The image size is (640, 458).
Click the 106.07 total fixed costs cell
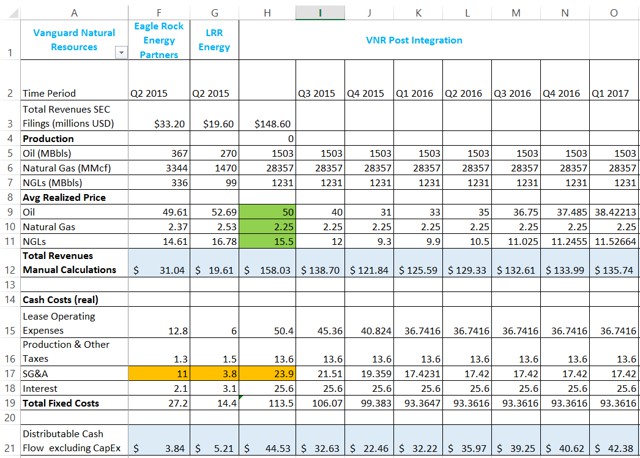[x=320, y=403]
